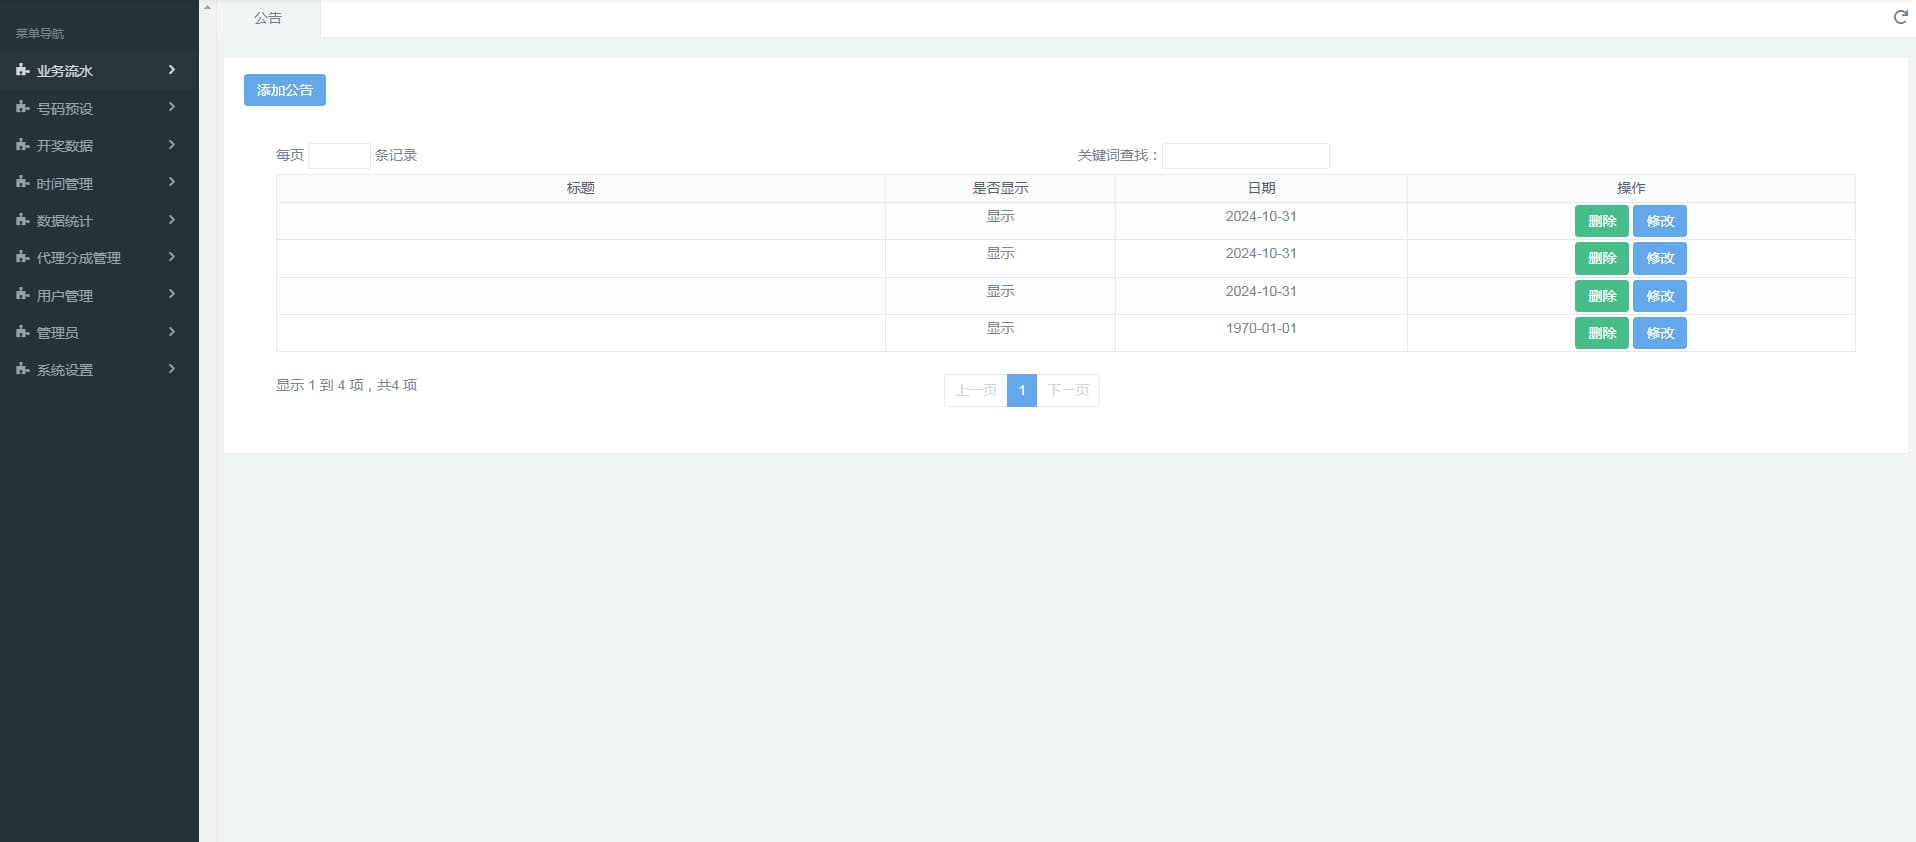Screen dimensions: 1916x842
Task: Click the puzzle icon beside 开奖数据
Action: point(22,145)
